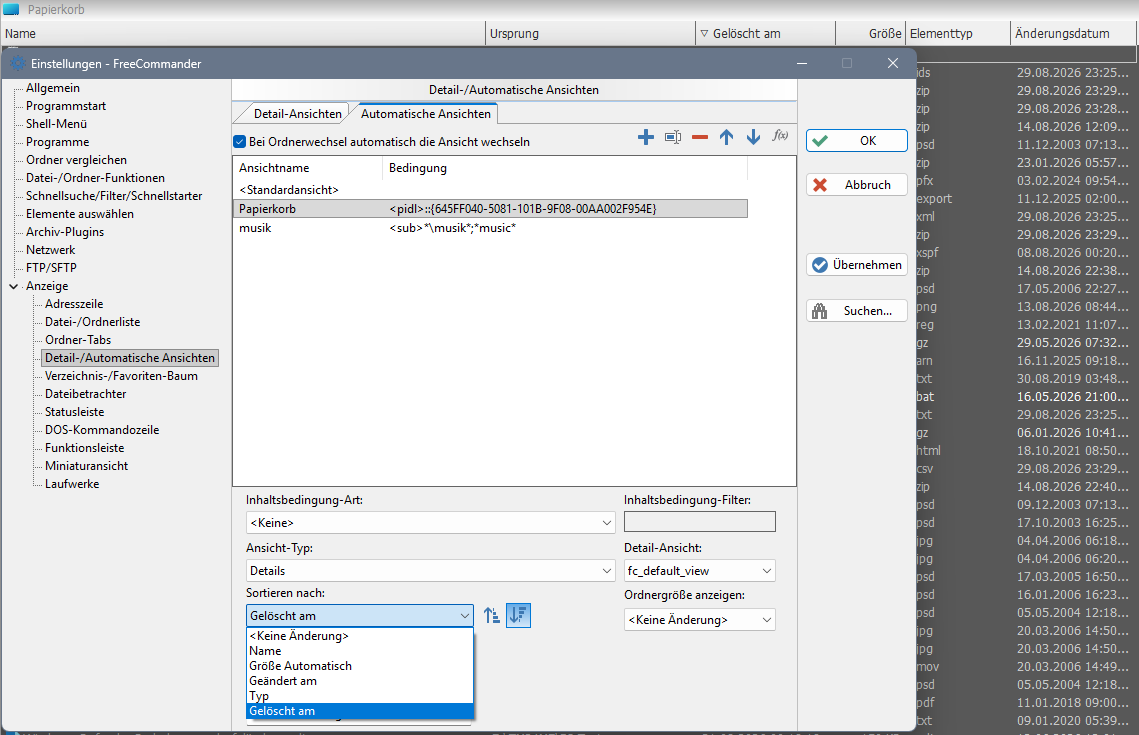Select Funktionsleiste tree item
This screenshot has width=1139, height=735.
coord(84,448)
